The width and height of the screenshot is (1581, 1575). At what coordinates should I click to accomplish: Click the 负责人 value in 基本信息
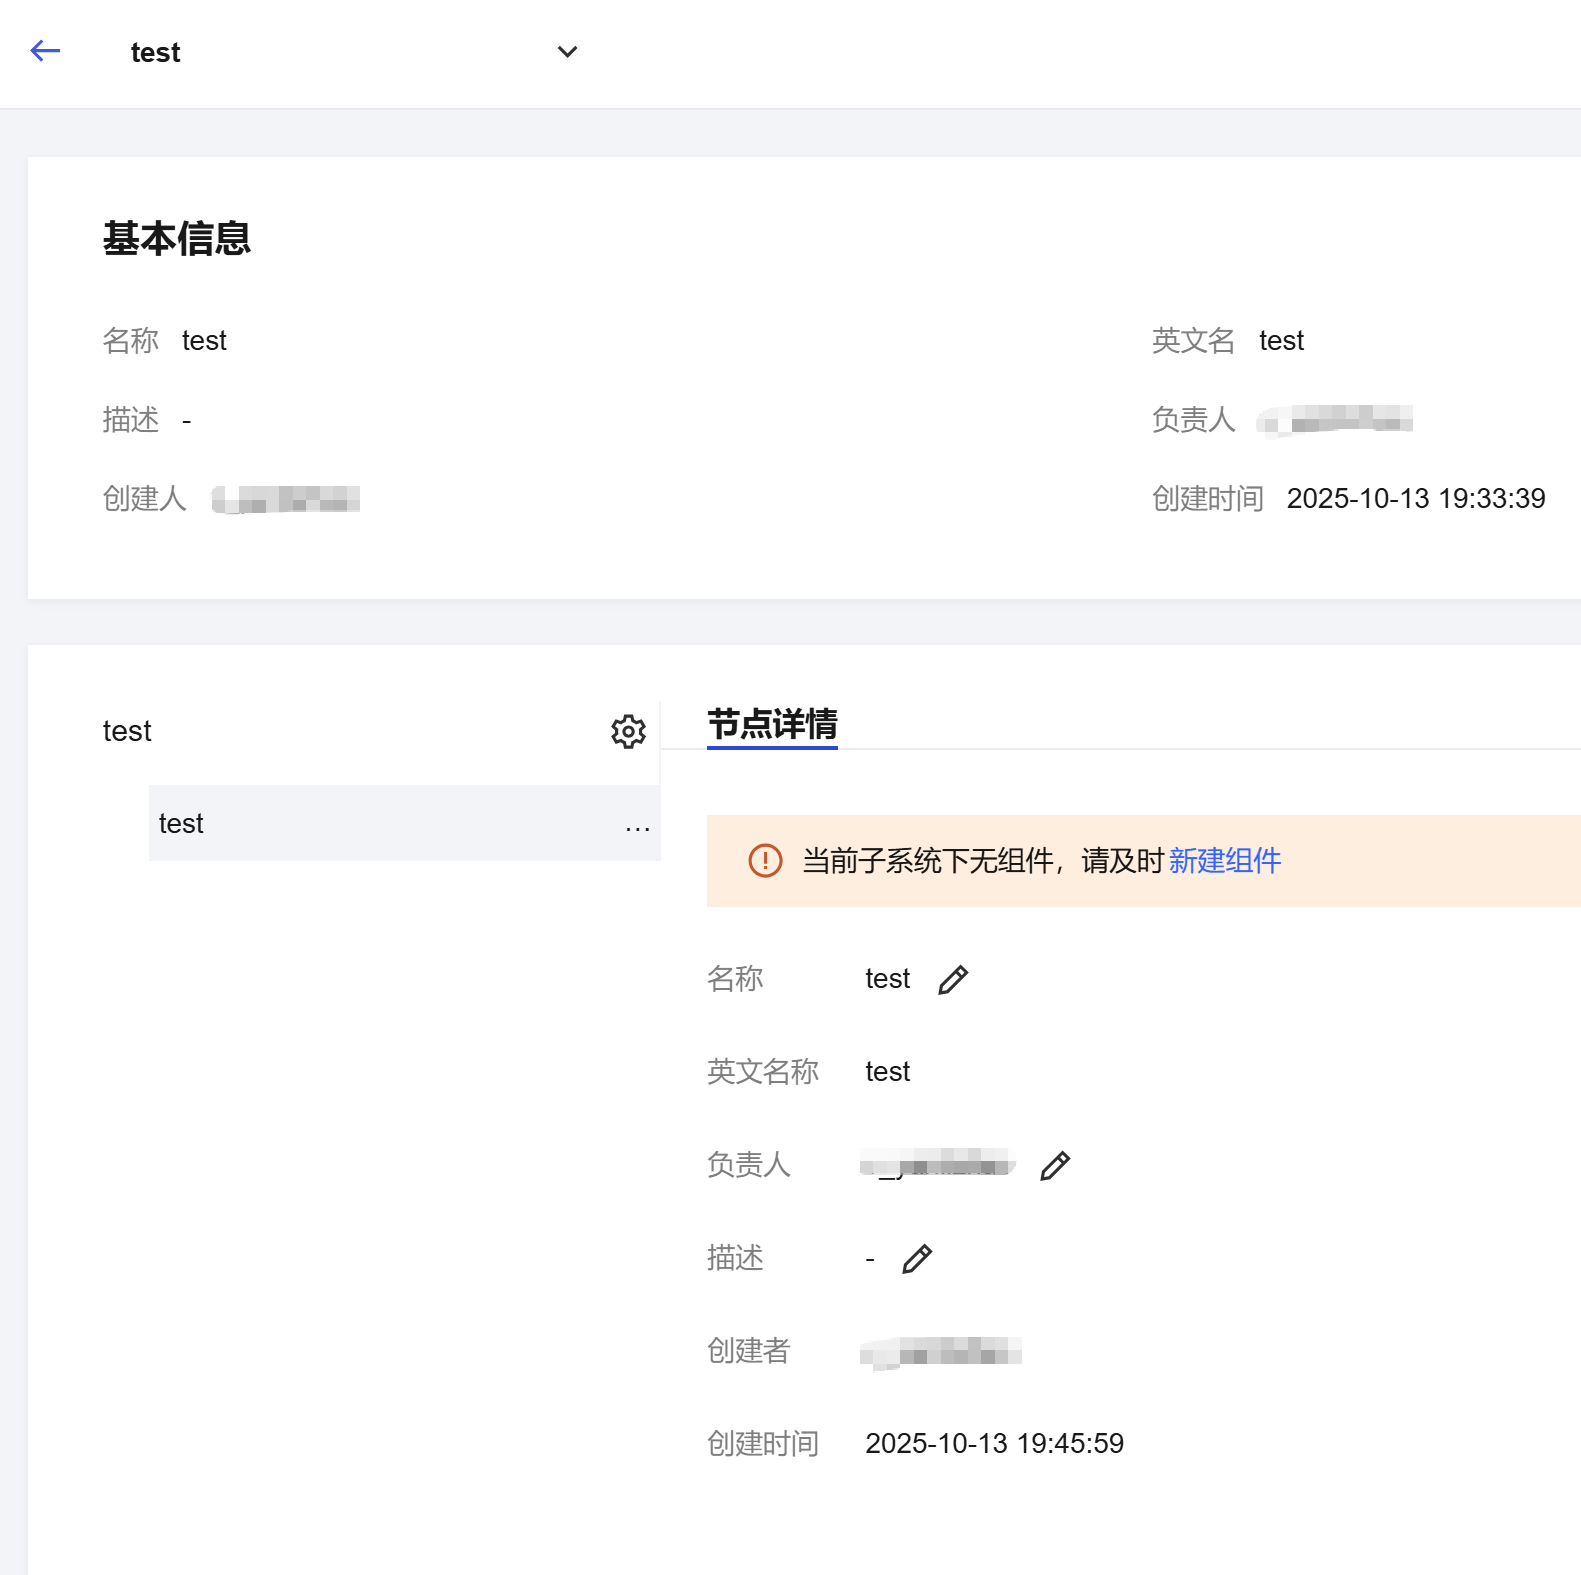tap(1335, 420)
